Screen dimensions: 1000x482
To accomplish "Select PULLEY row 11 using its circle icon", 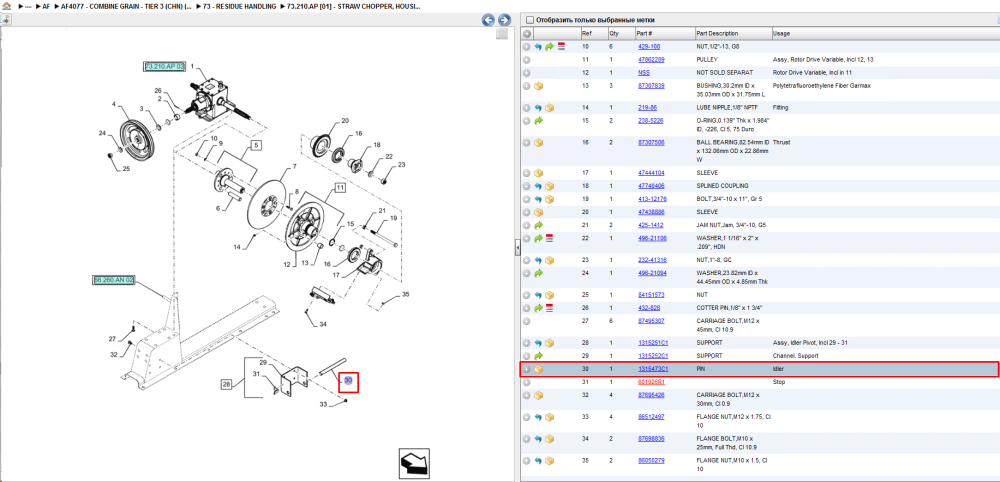I will pos(527,59).
